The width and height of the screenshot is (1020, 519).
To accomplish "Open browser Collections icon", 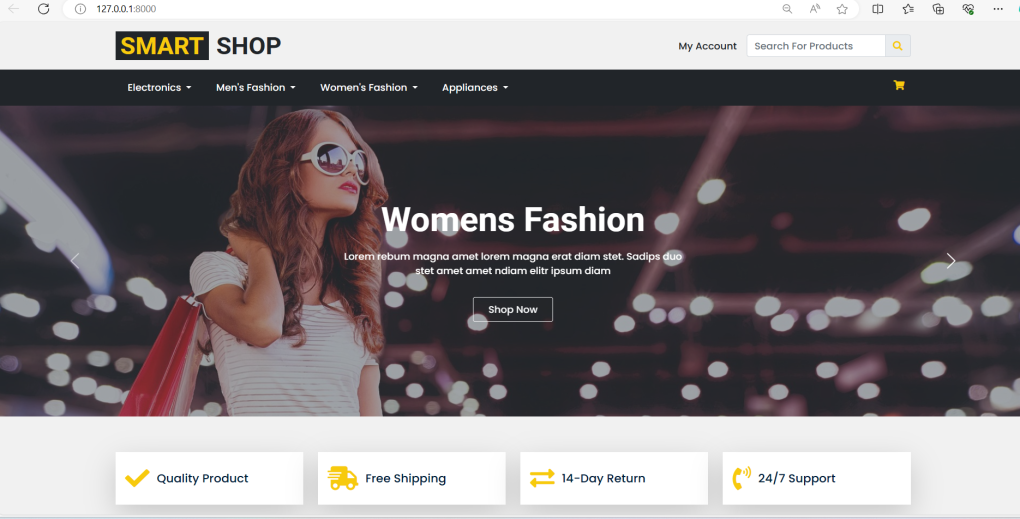I will pos(938,9).
